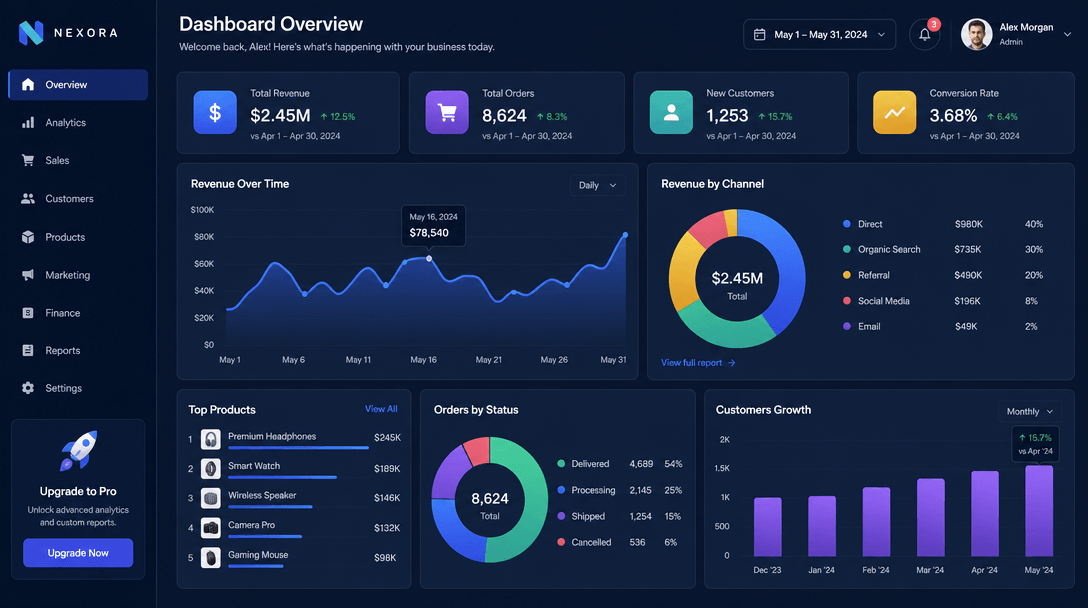
Task: Click the May '24 bar in Customers Growth
Action: pos(1039,511)
